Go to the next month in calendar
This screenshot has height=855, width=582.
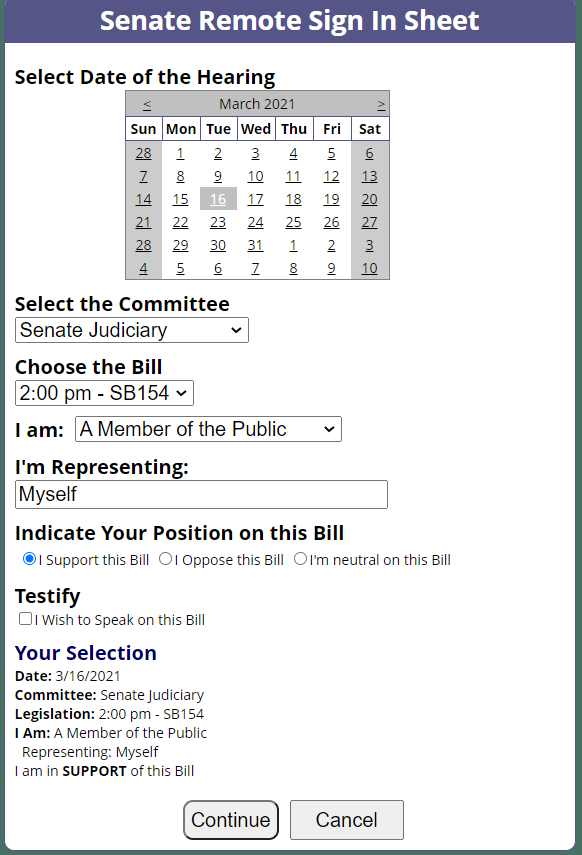[380, 104]
